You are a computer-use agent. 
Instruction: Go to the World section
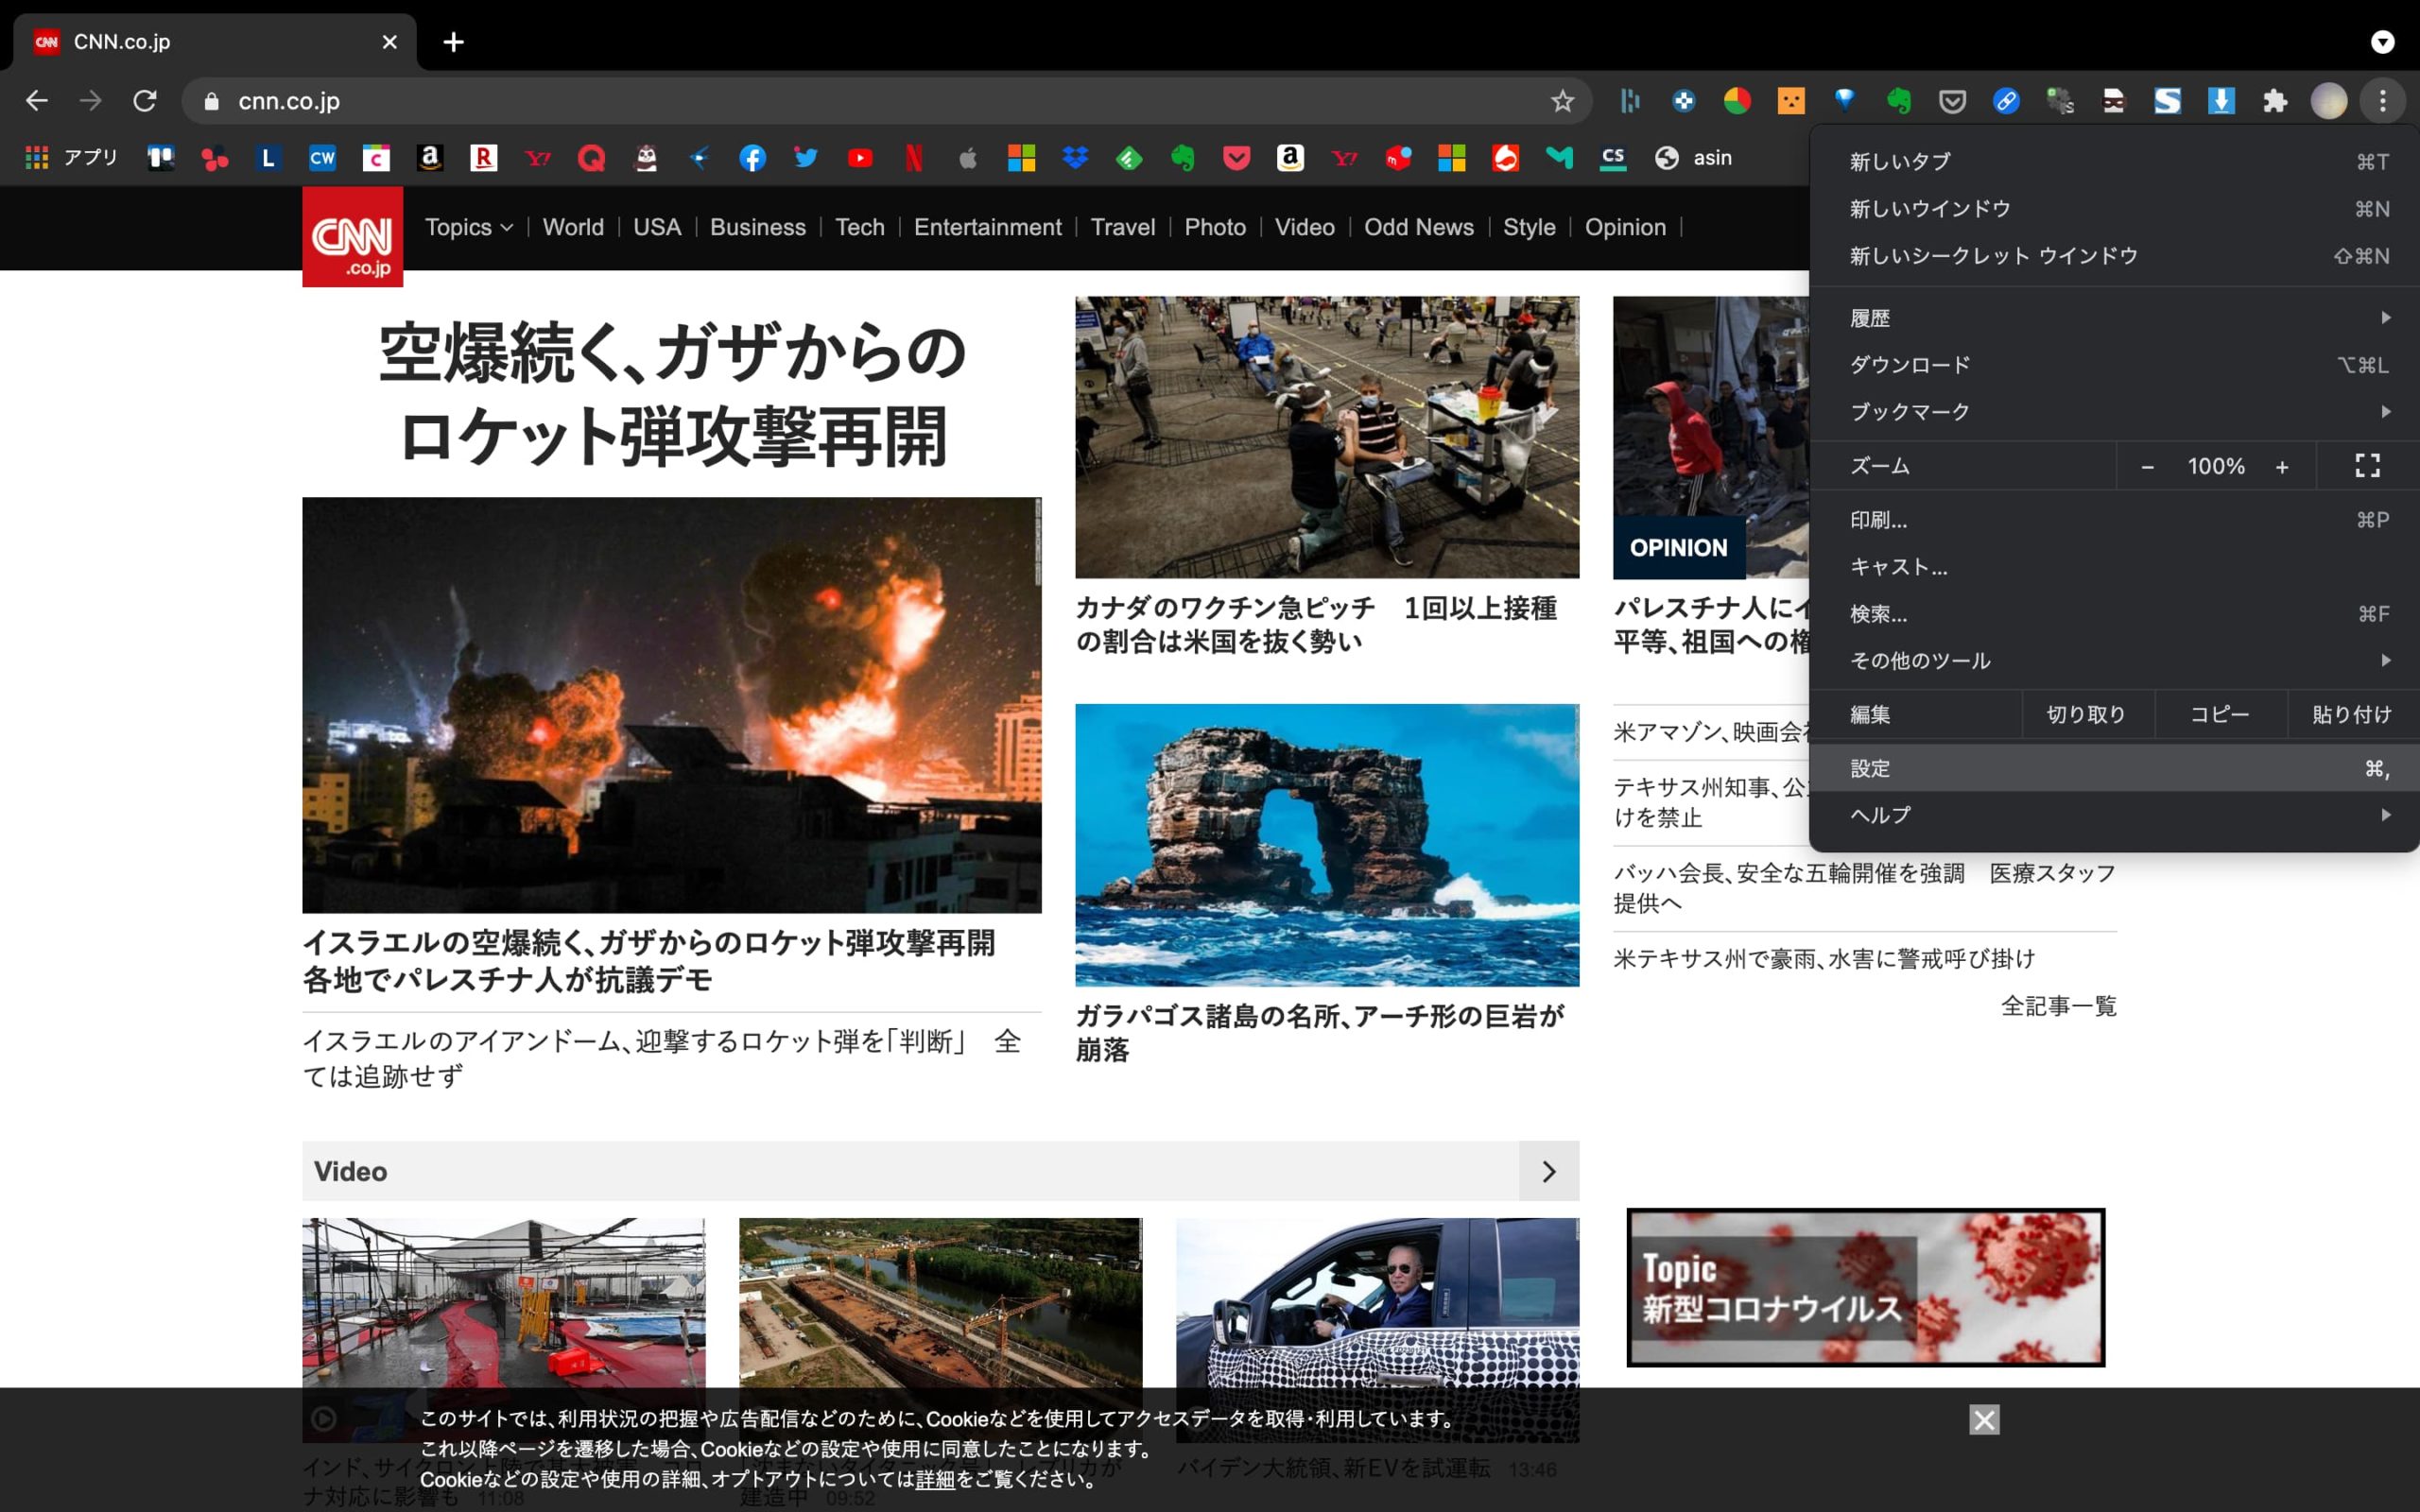click(573, 228)
